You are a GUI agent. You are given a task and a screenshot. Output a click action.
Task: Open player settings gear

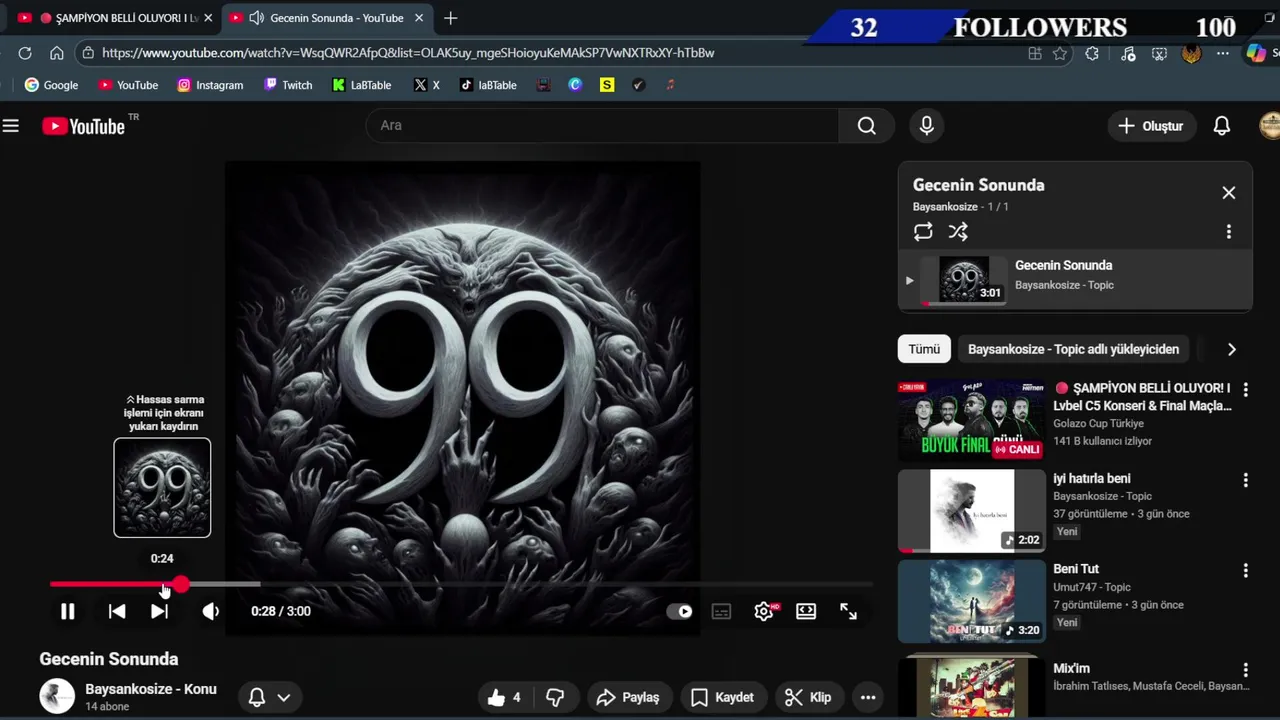(x=764, y=611)
